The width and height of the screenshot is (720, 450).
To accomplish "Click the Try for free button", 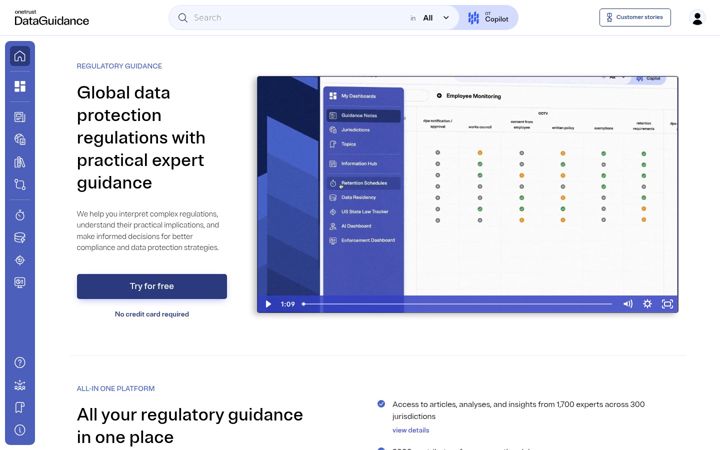I will [x=152, y=286].
